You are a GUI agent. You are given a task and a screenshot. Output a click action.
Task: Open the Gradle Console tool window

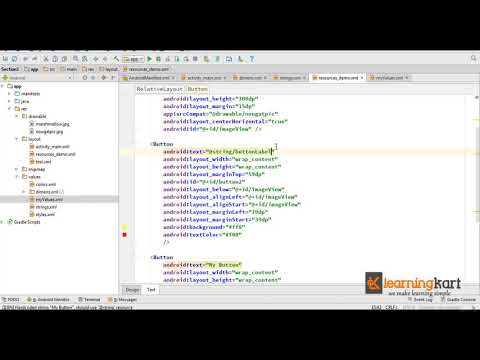click(x=458, y=300)
